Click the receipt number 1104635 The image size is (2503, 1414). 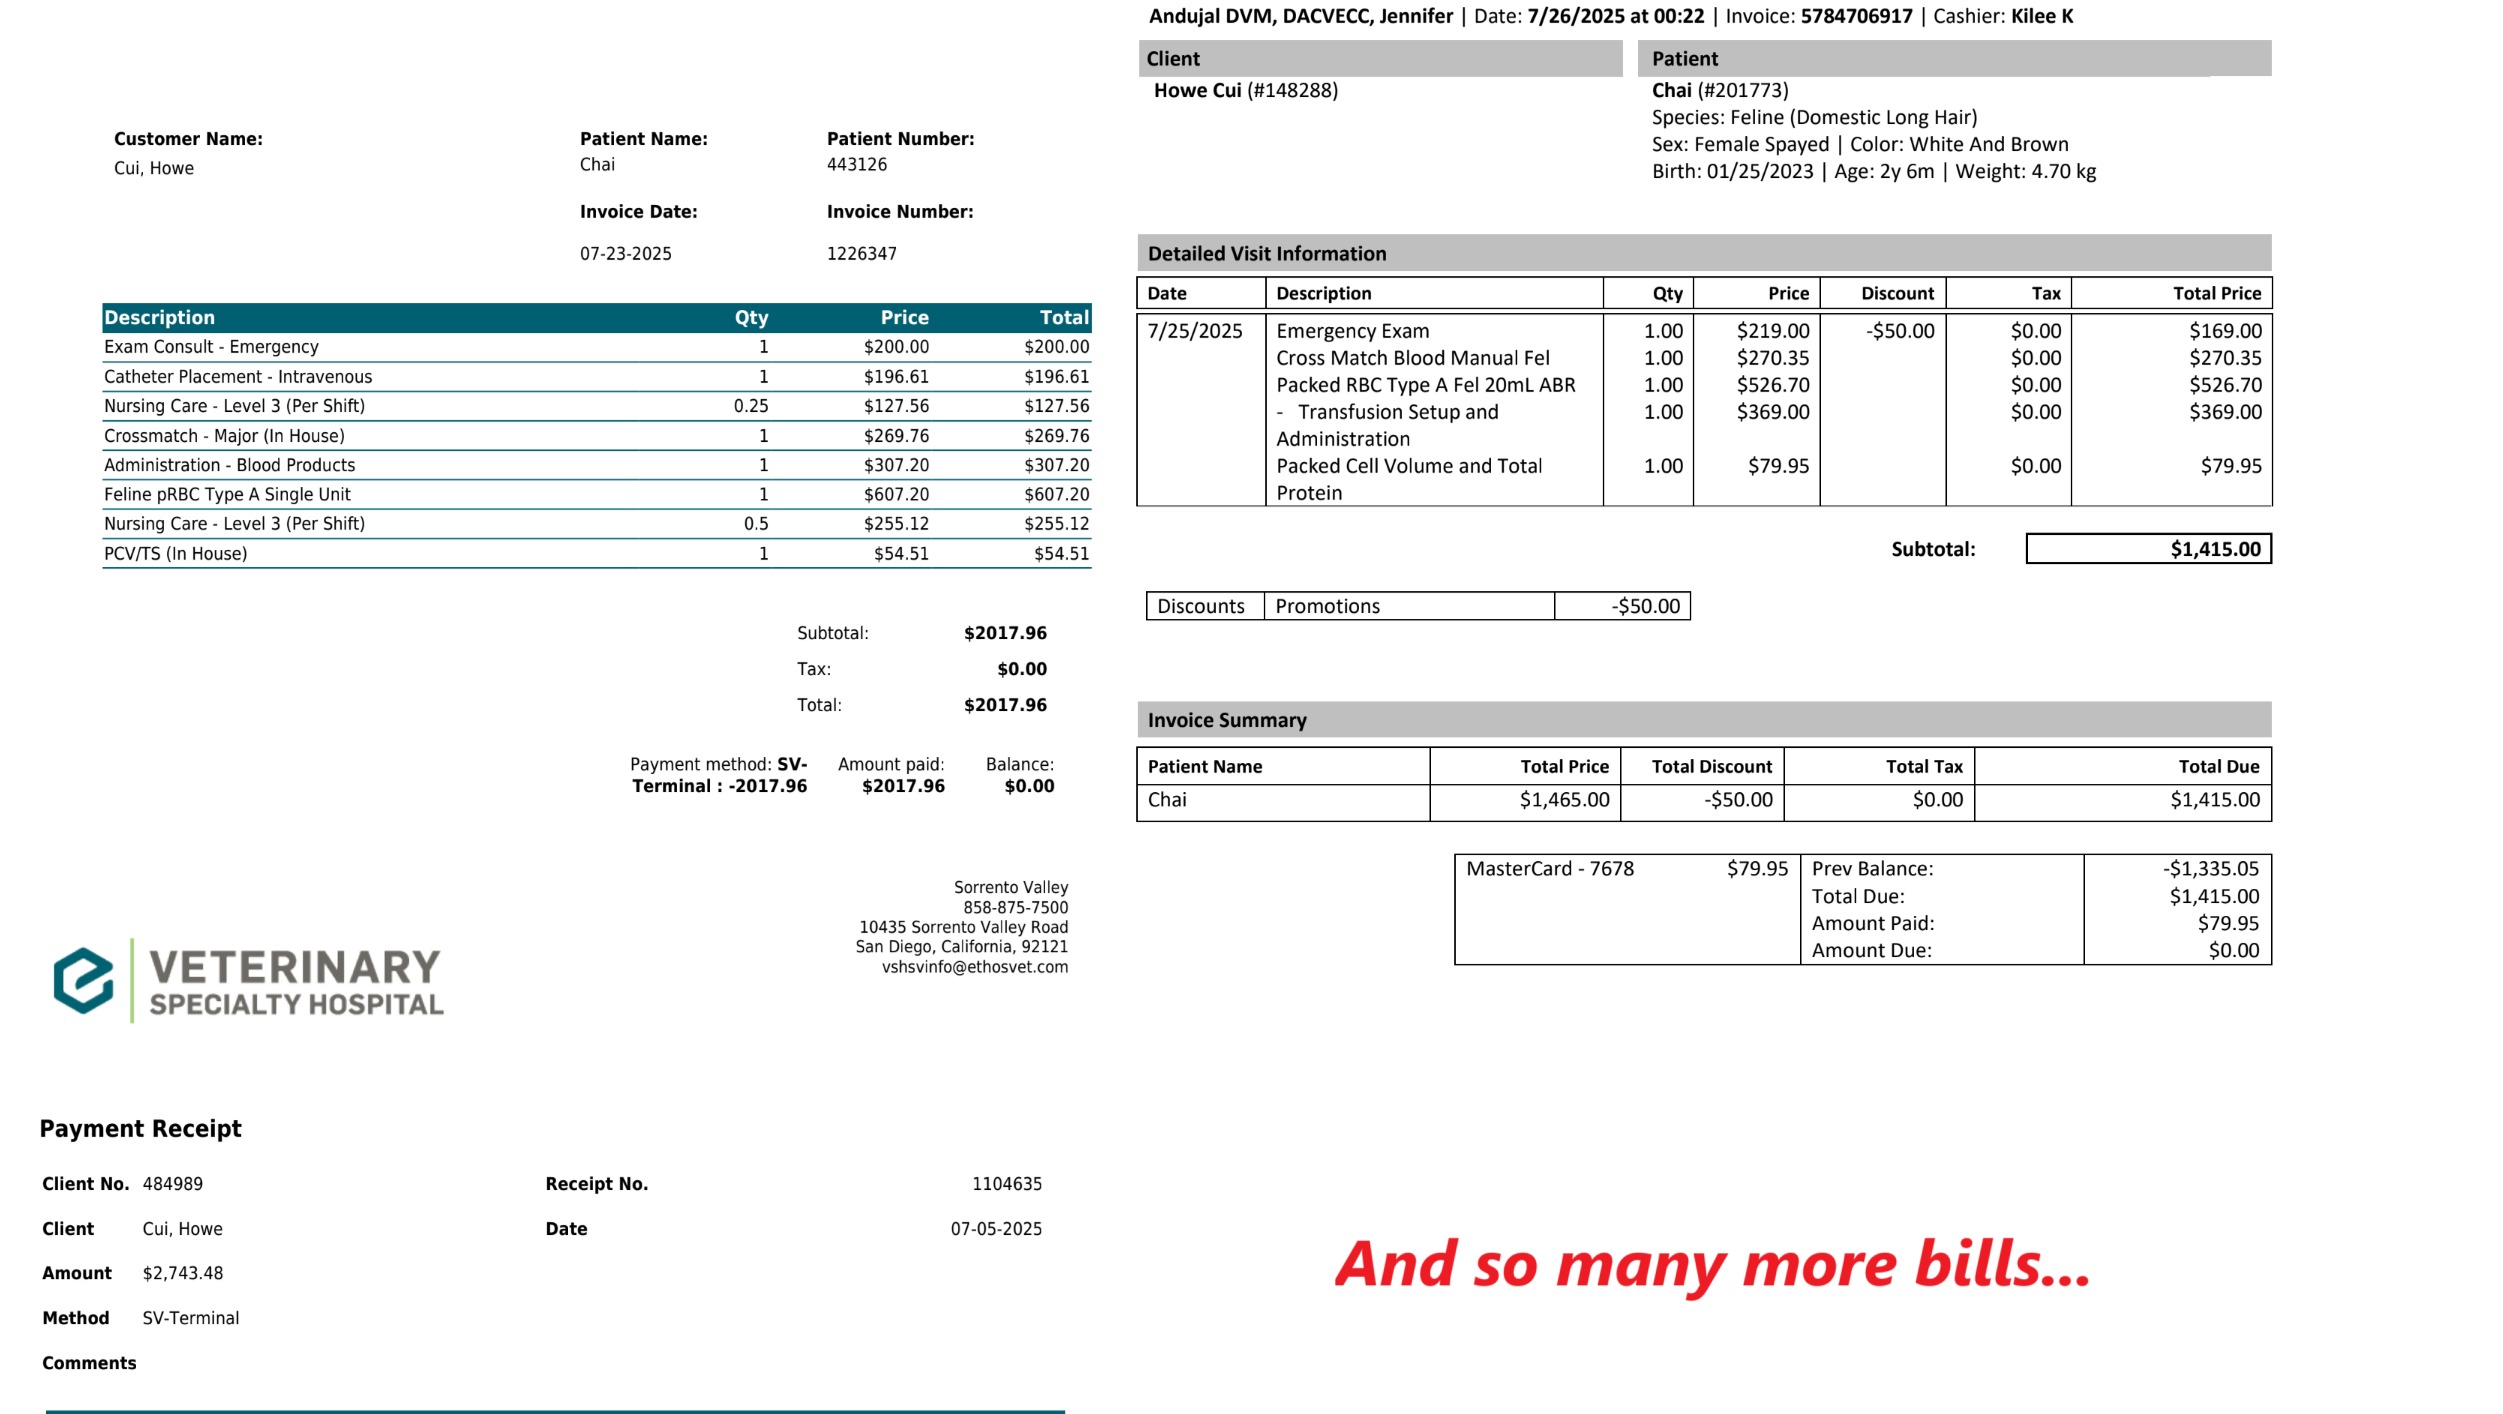[x=1006, y=1184]
